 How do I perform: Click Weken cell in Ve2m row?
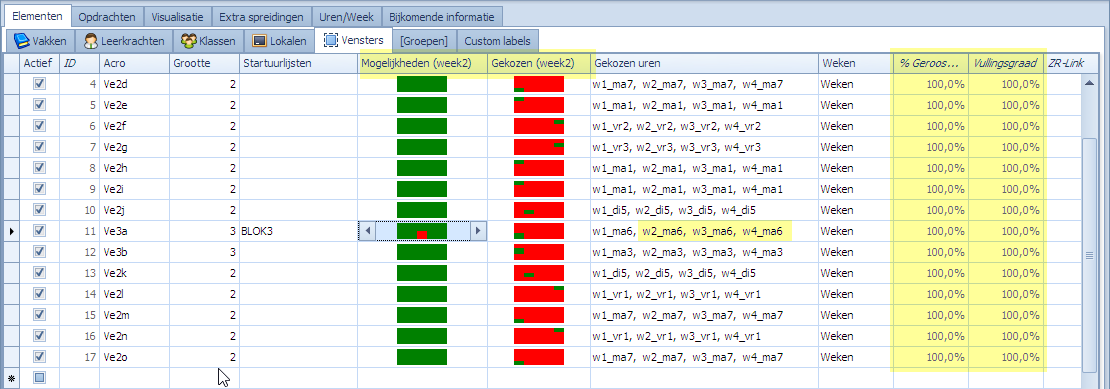tap(856, 315)
